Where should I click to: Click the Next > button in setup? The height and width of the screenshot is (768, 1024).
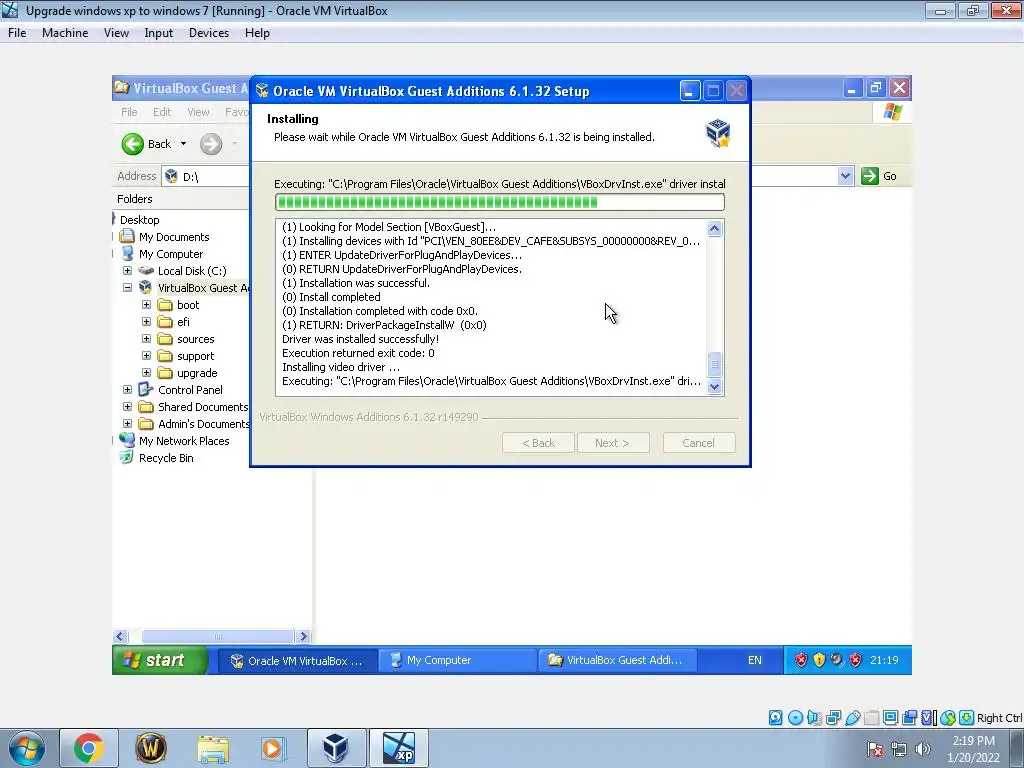coord(613,443)
